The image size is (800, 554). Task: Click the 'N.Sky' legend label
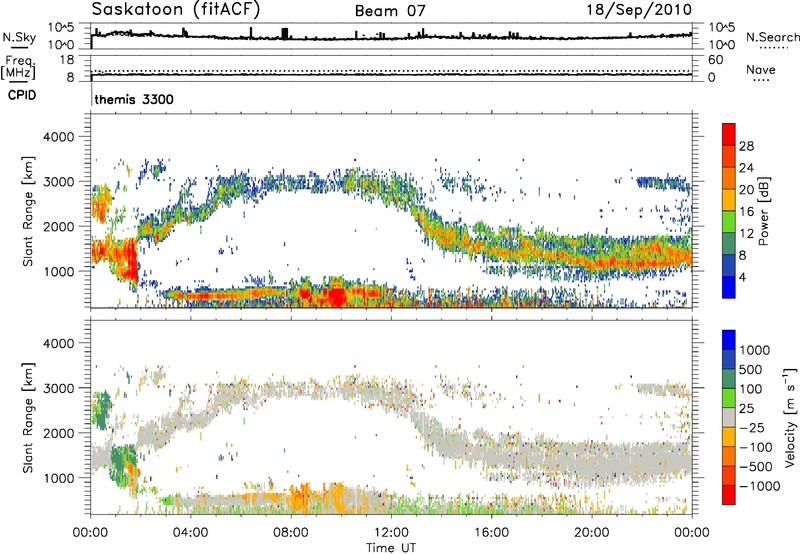pos(19,37)
